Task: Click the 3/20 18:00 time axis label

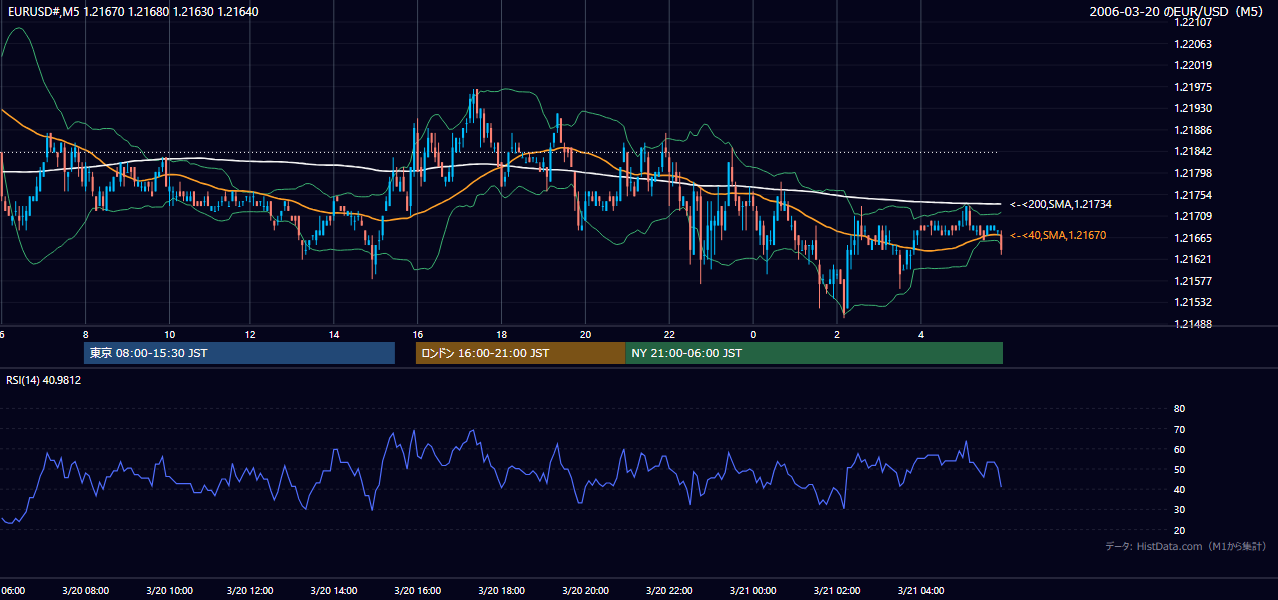Action: (x=503, y=590)
